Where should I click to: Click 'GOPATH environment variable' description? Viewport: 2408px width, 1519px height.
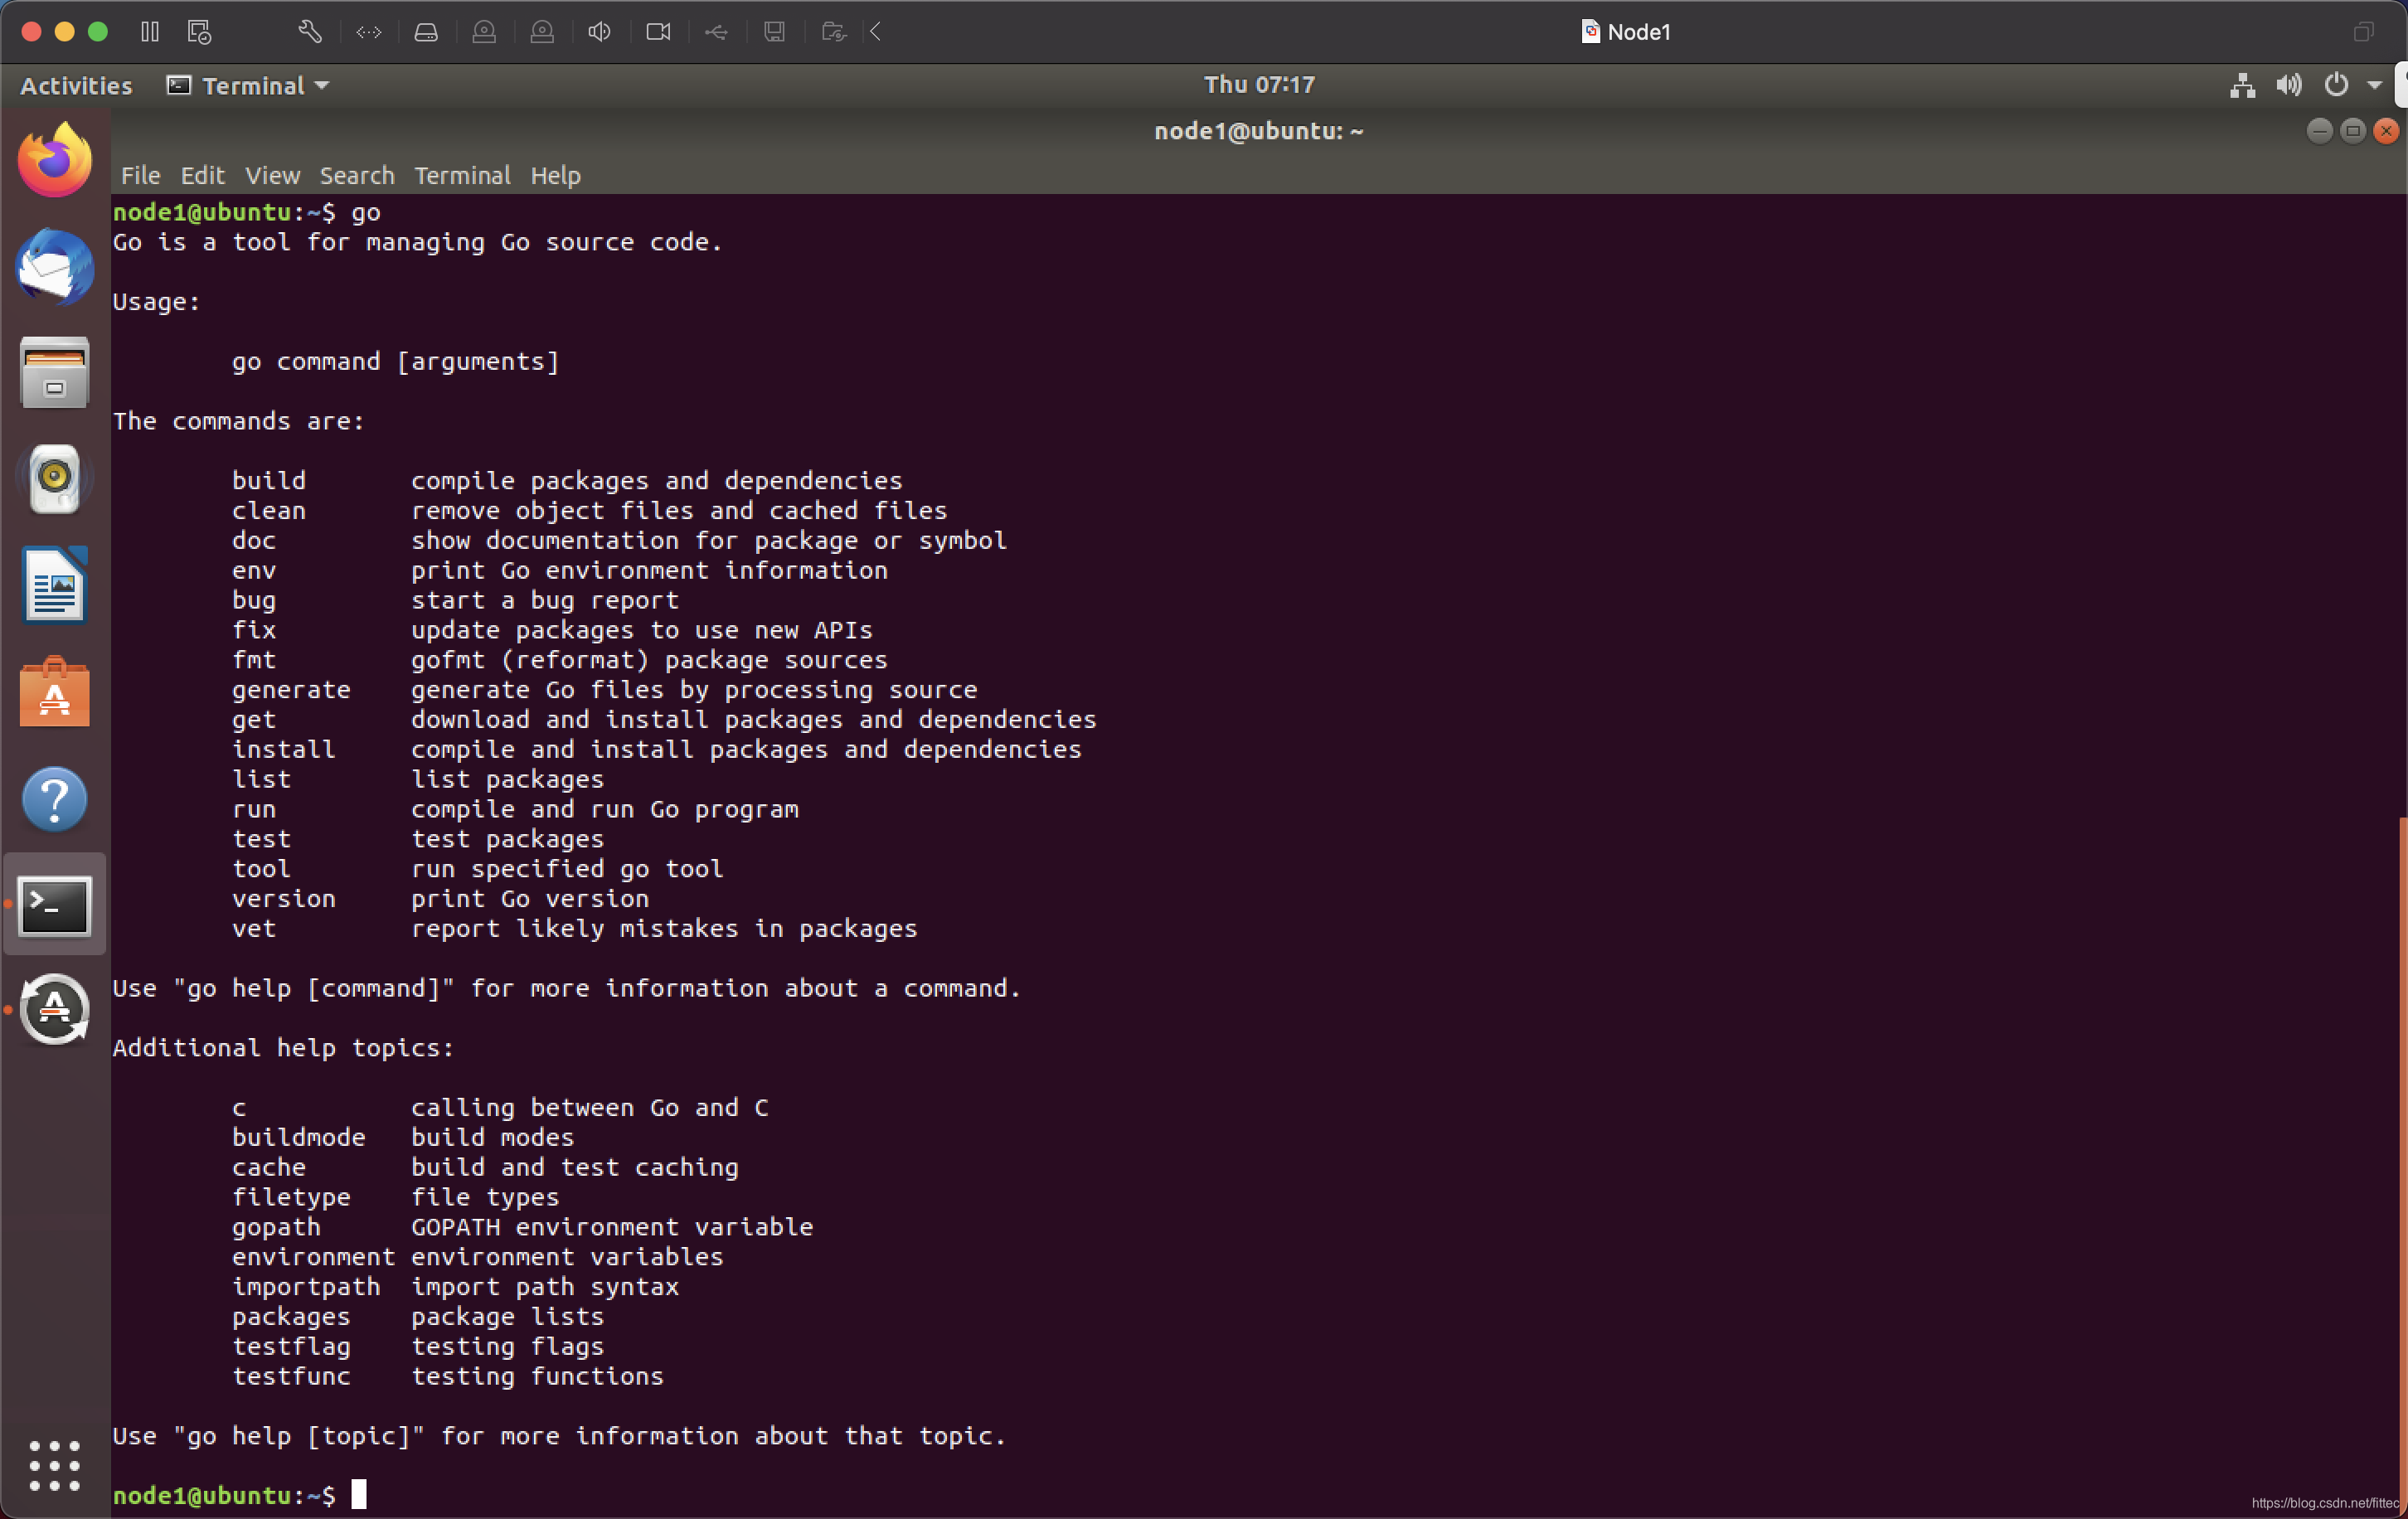[x=612, y=1228]
